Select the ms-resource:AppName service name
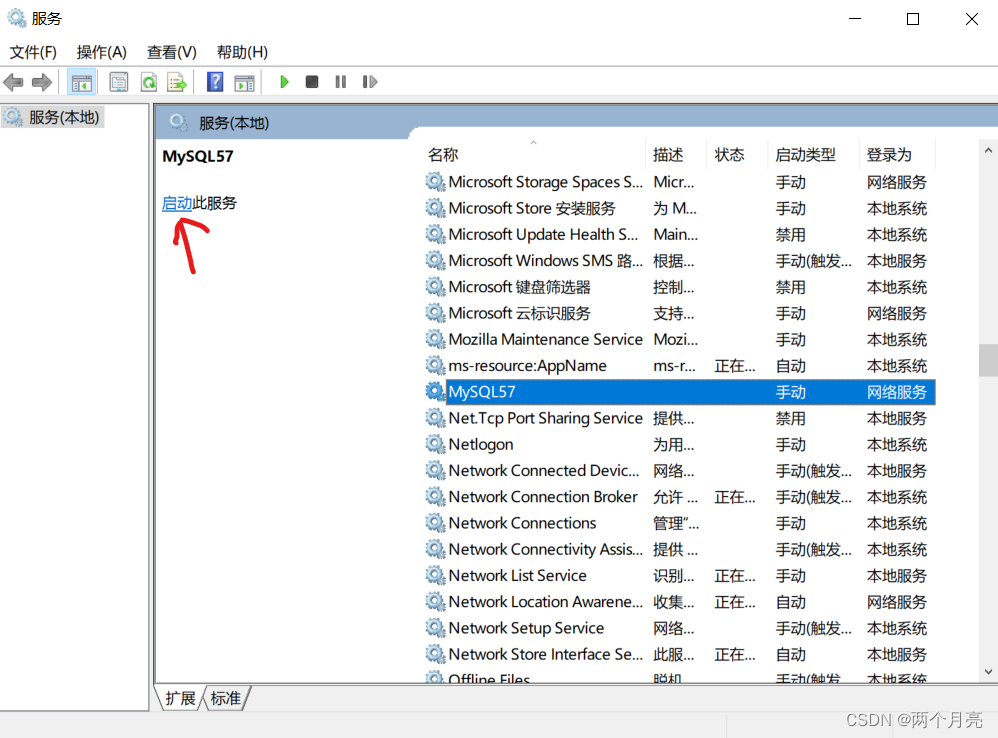 [x=528, y=366]
